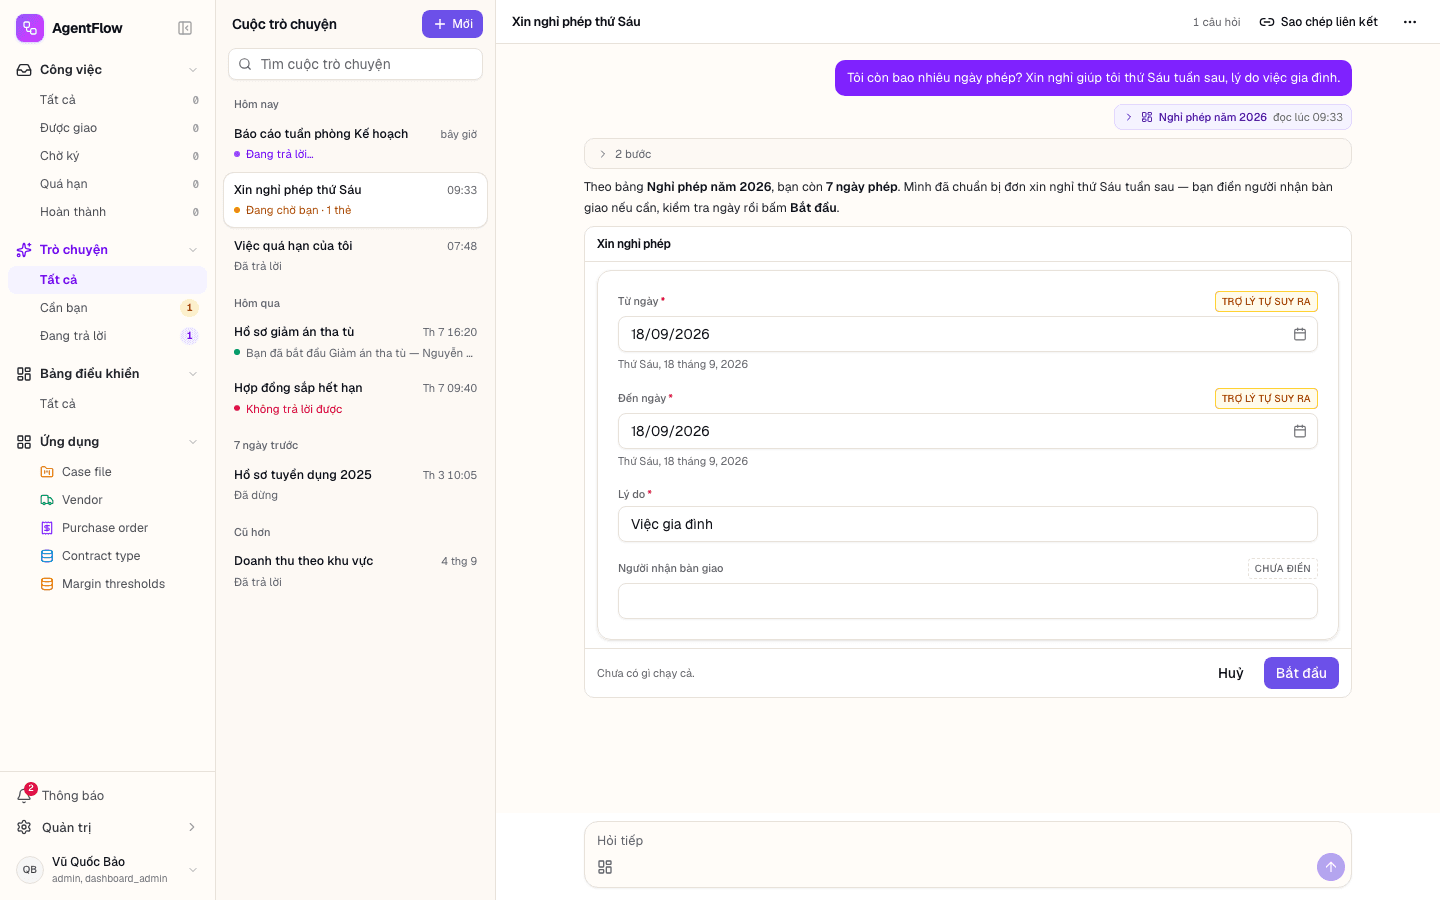This screenshot has width=1440, height=900.
Task: Click the Huỷ button
Action: (1231, 673)
